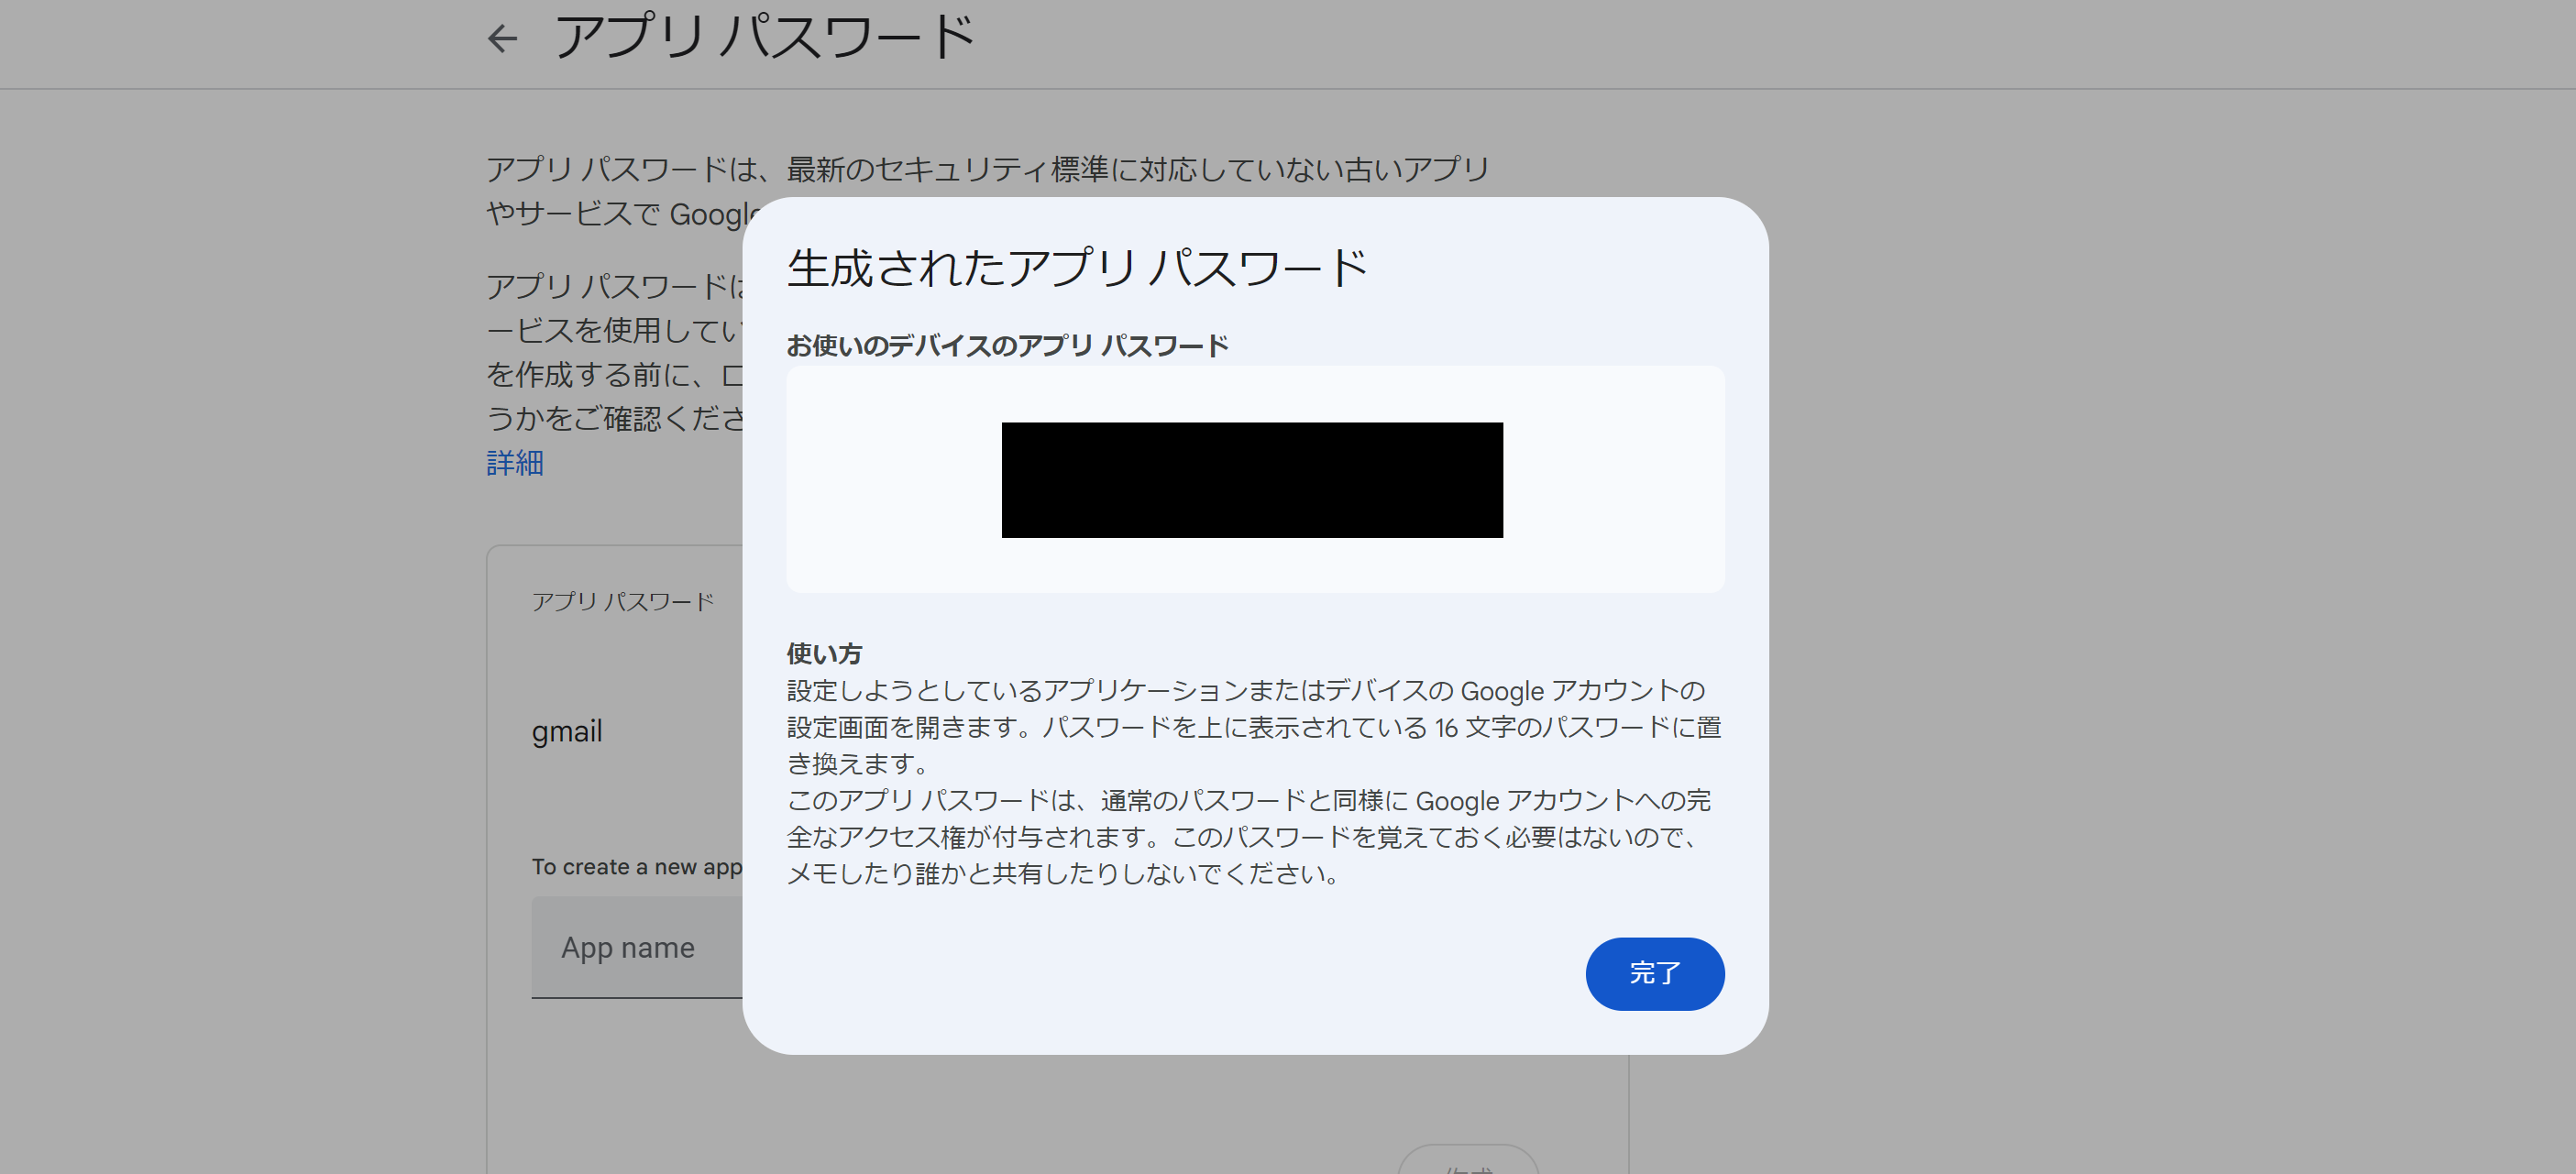Screen dimensions: 2576x1174
Task: Go back using the arrow icon
Action: 502,39
